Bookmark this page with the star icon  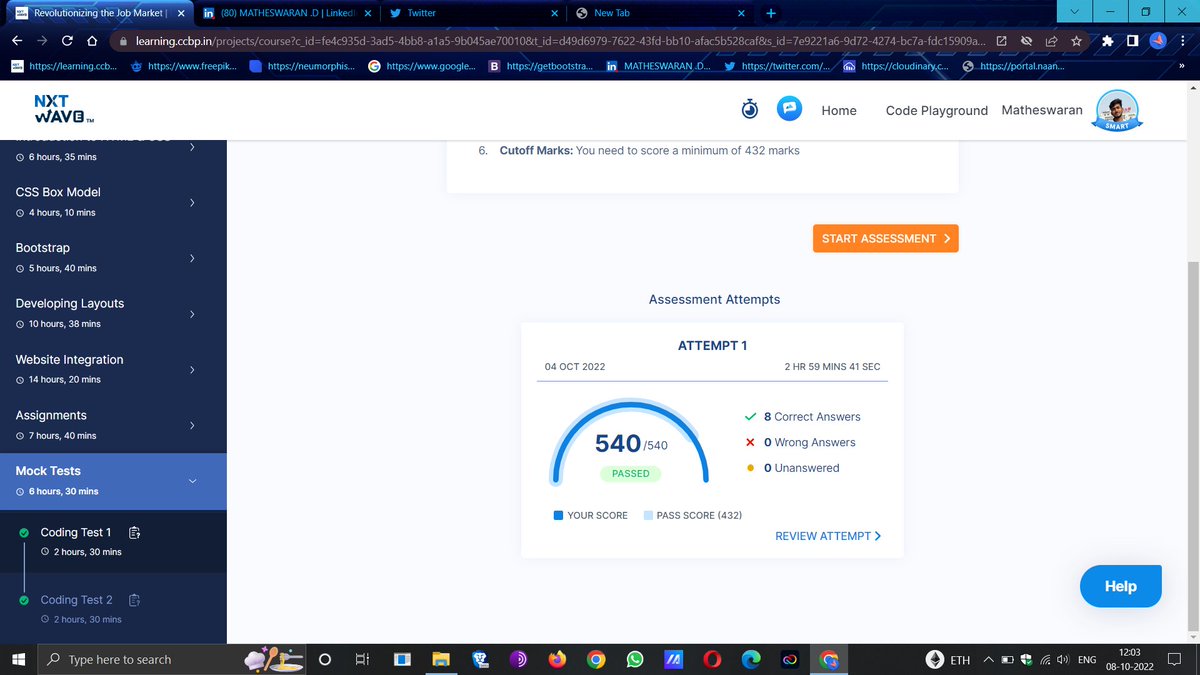[1076, 41]
